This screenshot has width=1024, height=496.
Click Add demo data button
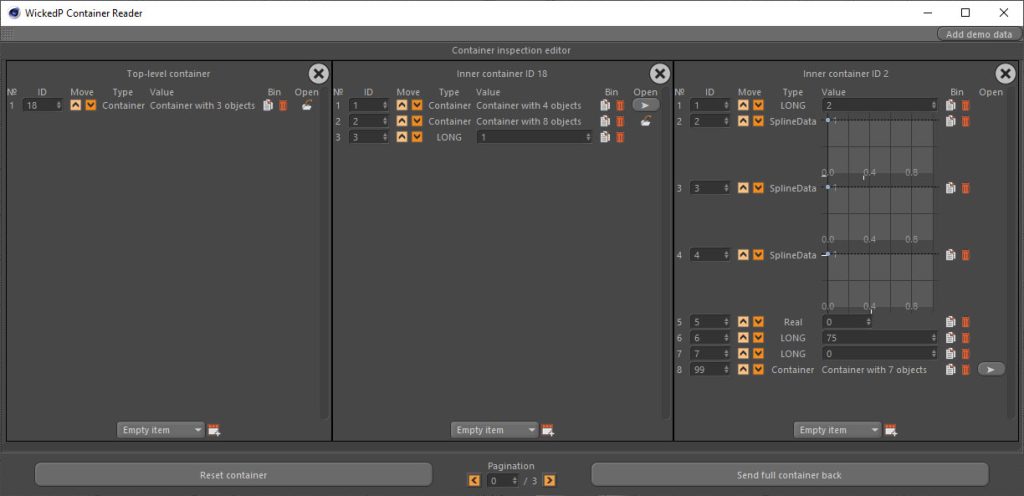click(978, 35)
